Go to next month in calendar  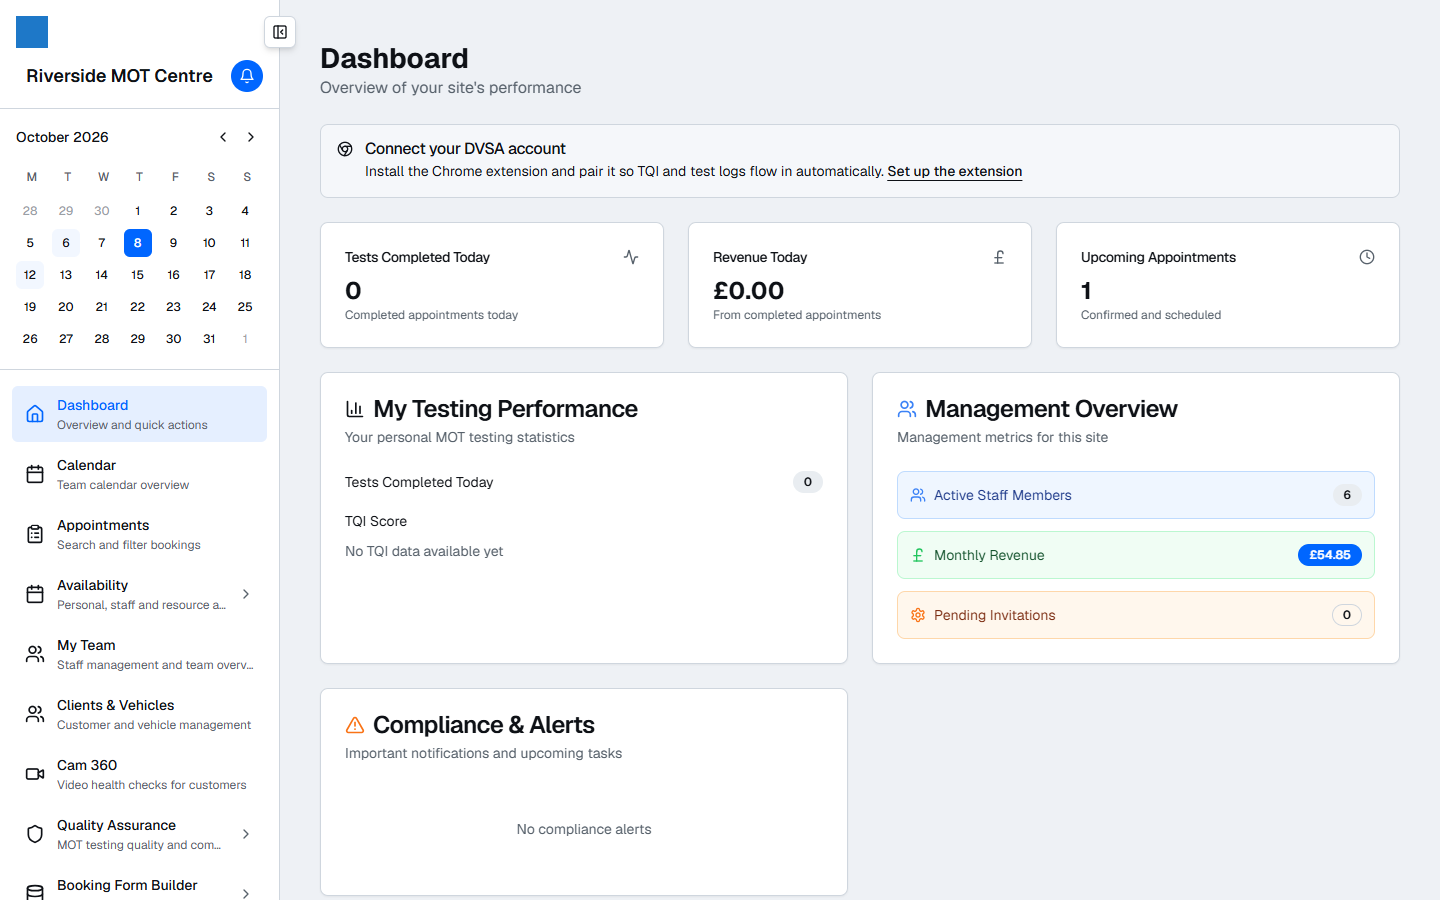251,137
